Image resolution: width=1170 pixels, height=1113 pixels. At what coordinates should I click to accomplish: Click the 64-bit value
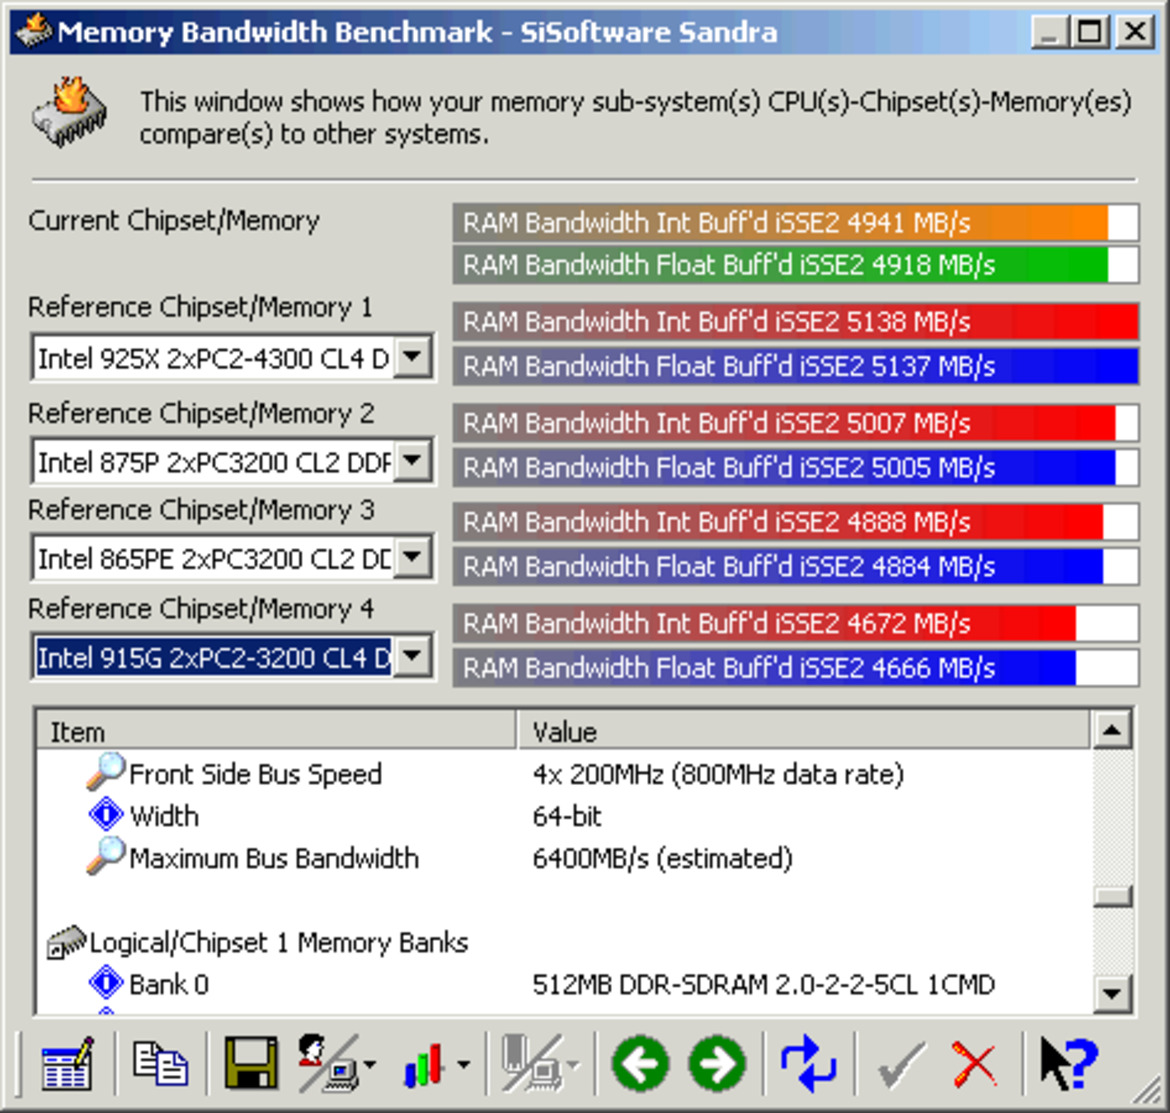567,816
